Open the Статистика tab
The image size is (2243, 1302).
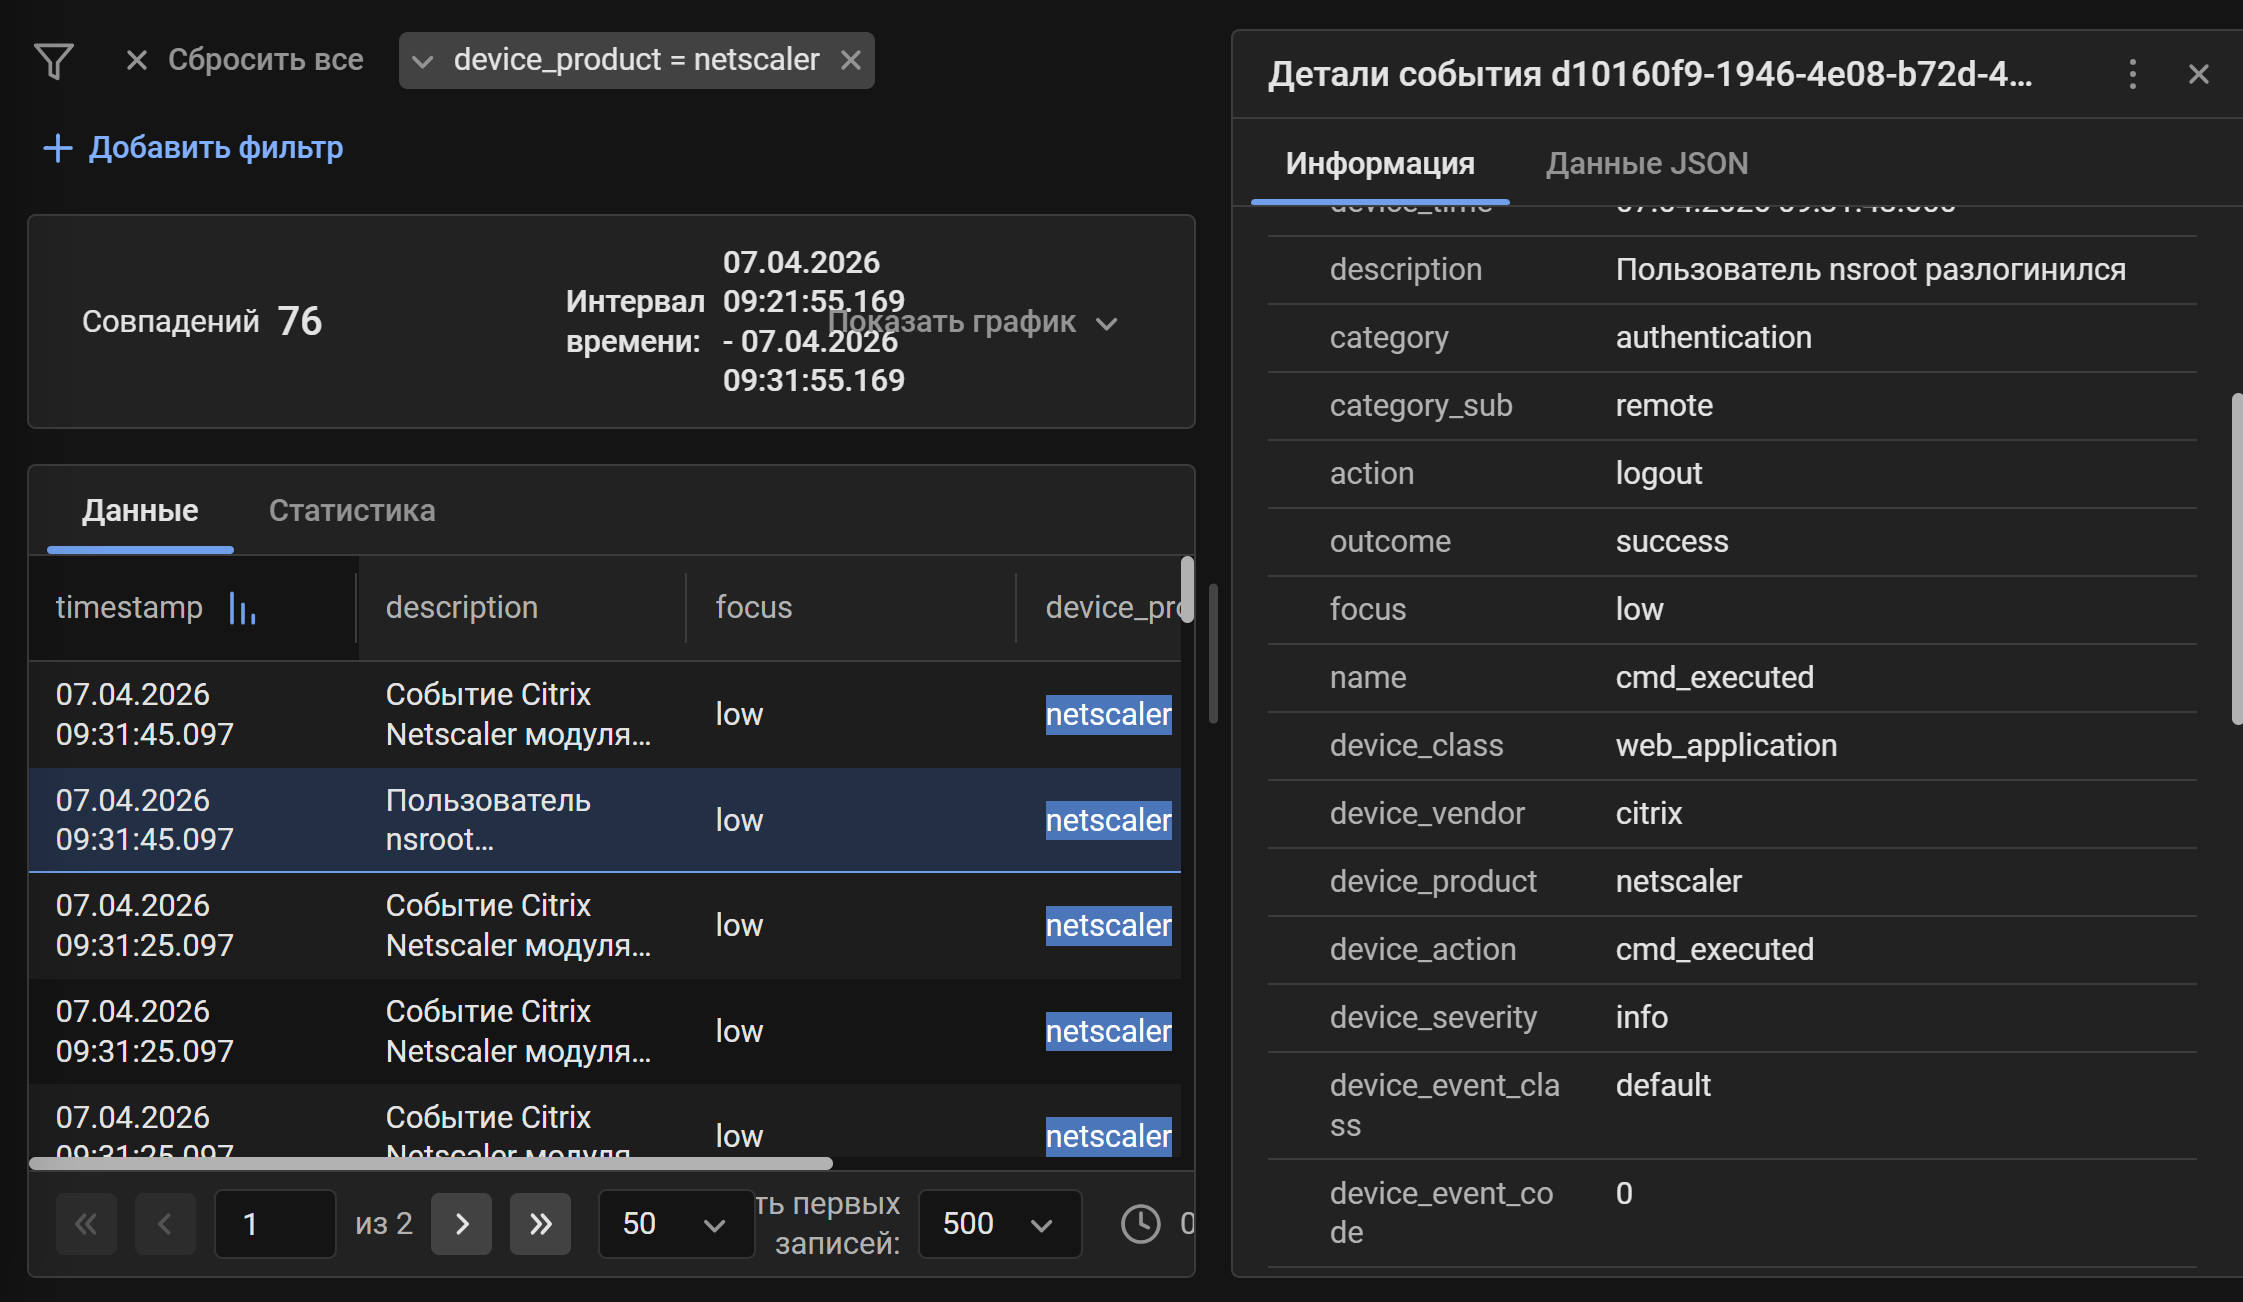tap(352, 511)
